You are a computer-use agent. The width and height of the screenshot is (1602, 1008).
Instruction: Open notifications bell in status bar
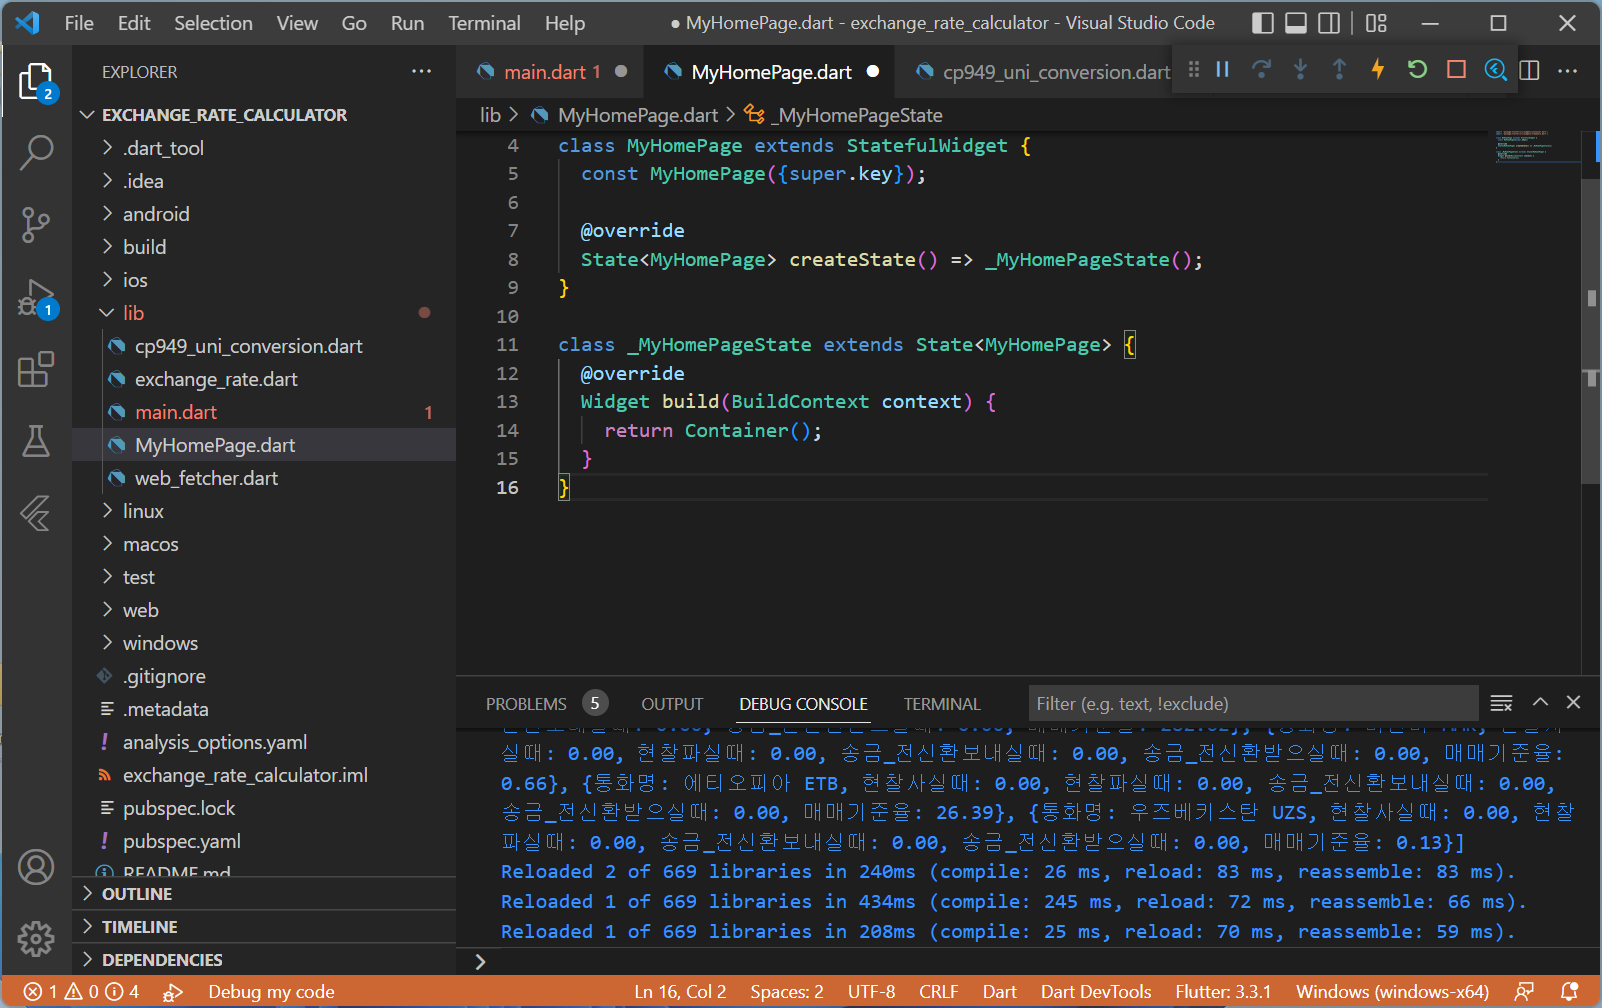point(1569,991)
